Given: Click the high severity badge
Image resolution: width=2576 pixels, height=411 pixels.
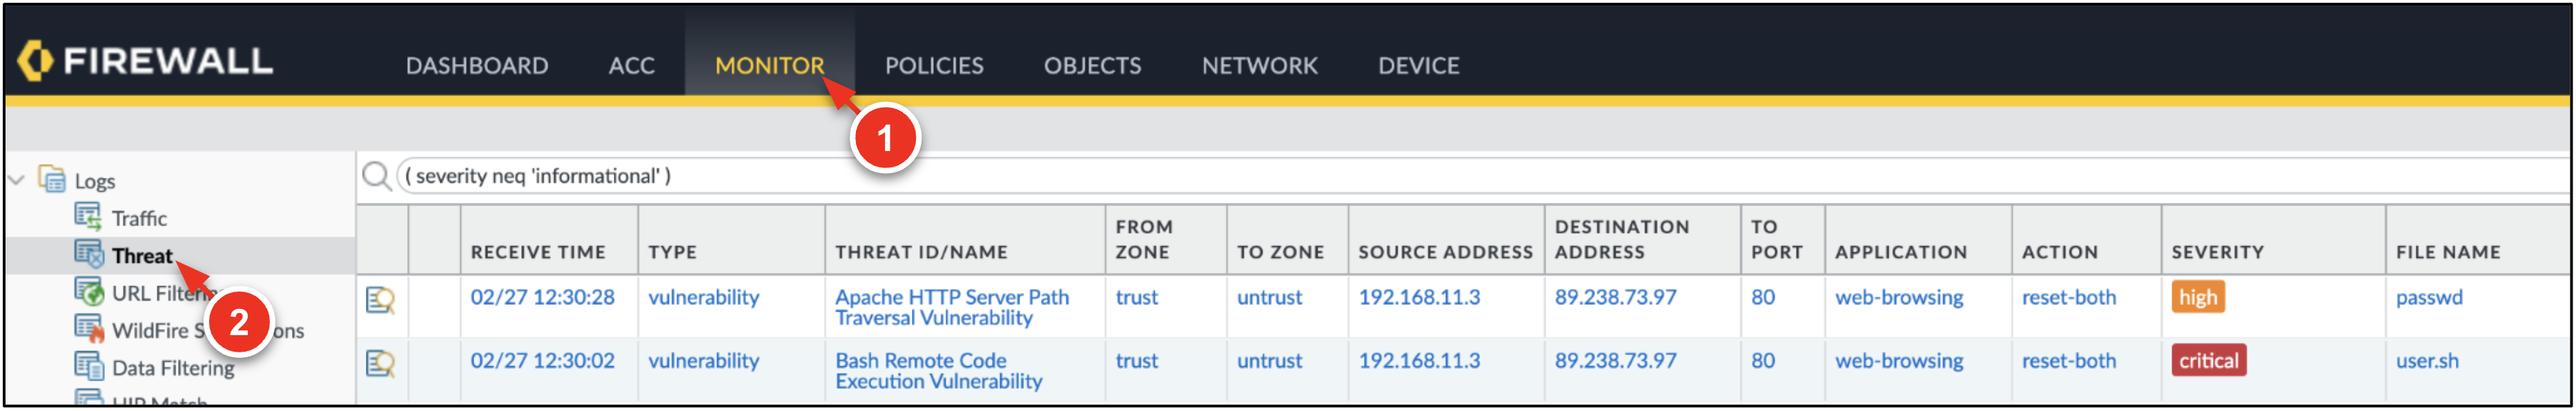Looking at the screenshot, I should pyautogui.click(x=2197, y=298).
